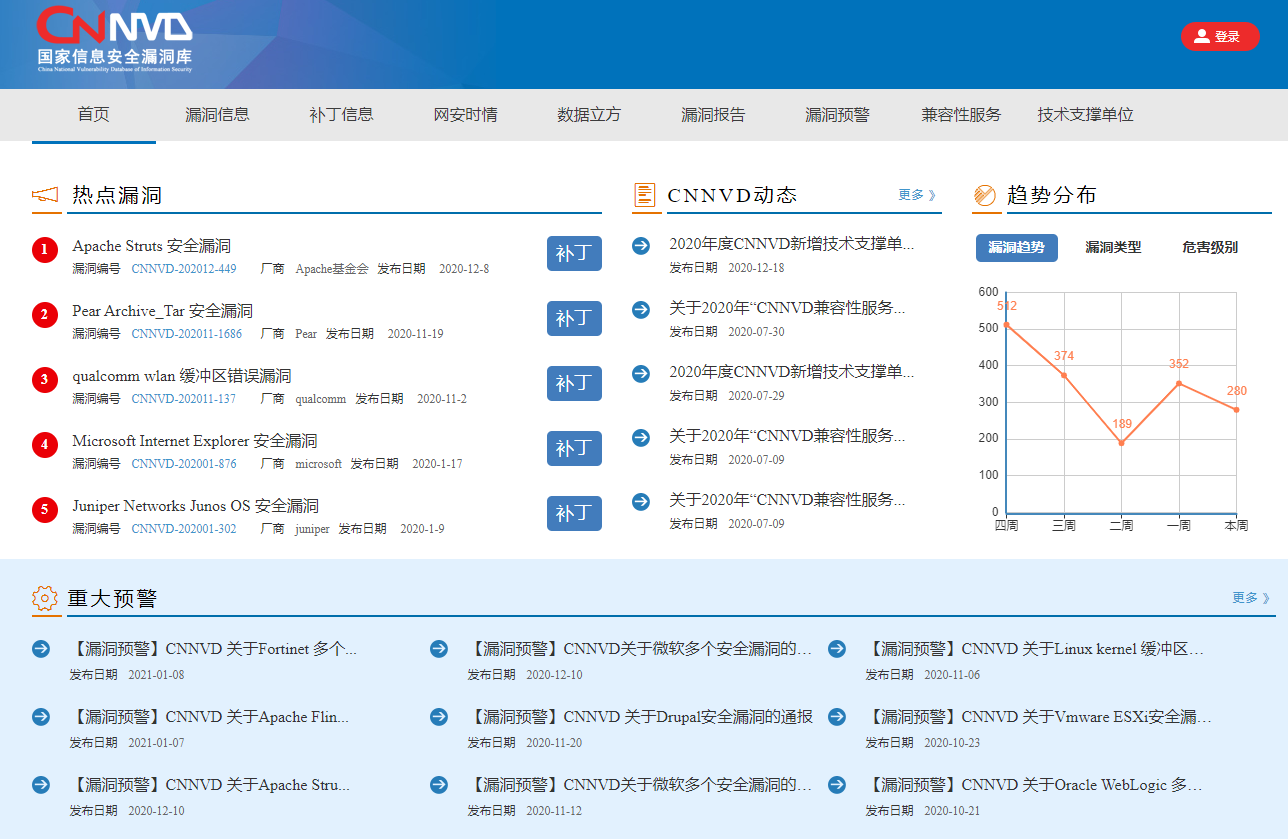The width and height of the screenshot is (1288, 839).
Task: Open Microsoft Internet Explorer 安全漏洞 link
Action: 195,441
